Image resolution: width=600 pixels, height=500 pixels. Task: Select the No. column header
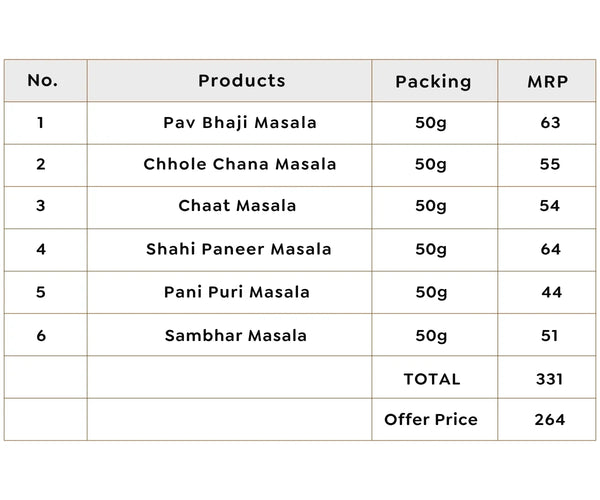pos(42,80)
